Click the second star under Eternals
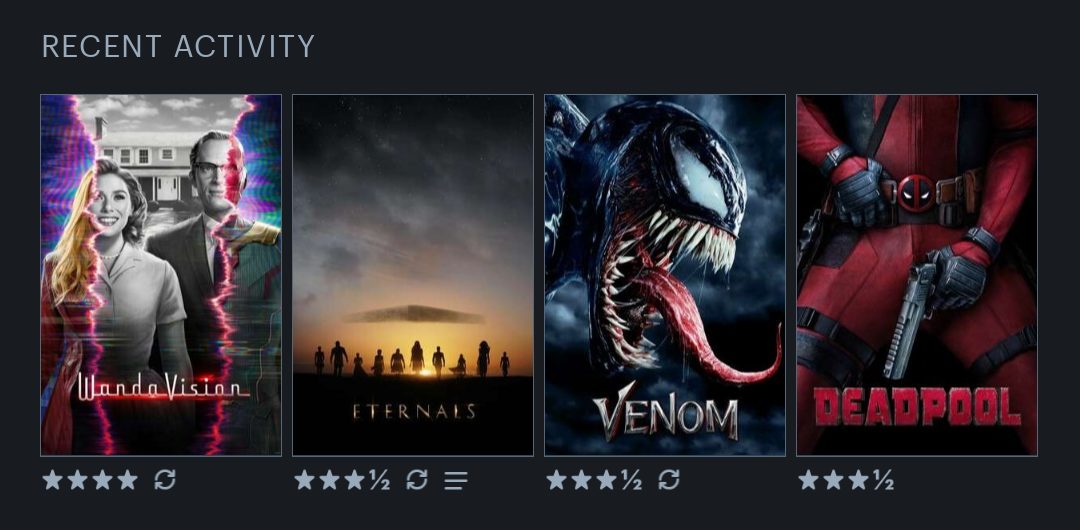The height and width of the screenshot is (530, 1080). 329,479
